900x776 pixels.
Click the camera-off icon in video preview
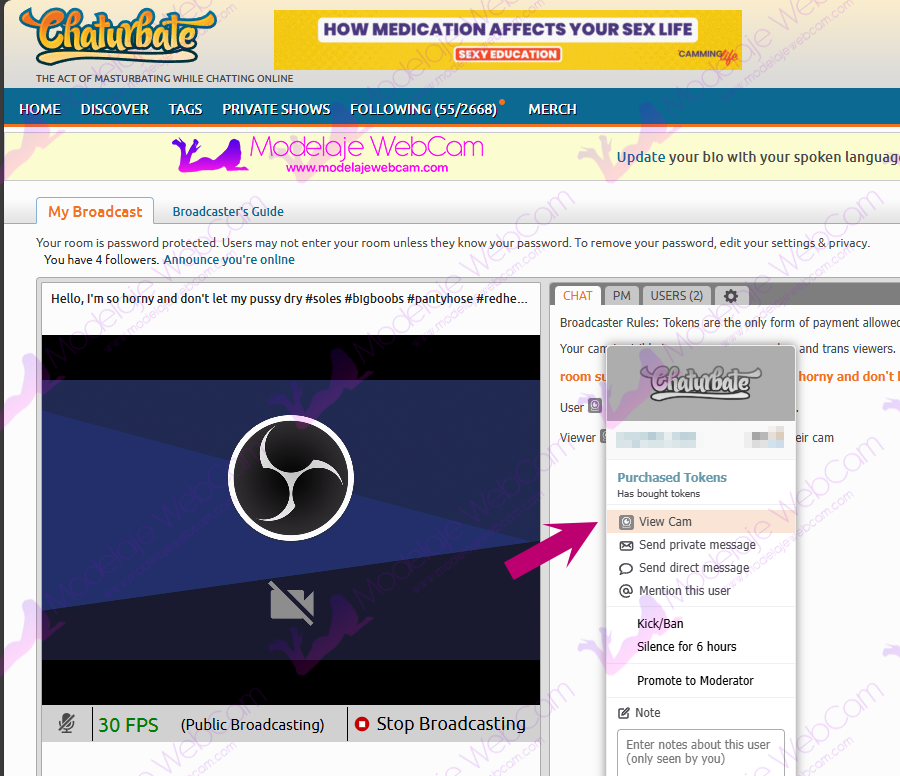pyautogui.click(x=291, y=603)
